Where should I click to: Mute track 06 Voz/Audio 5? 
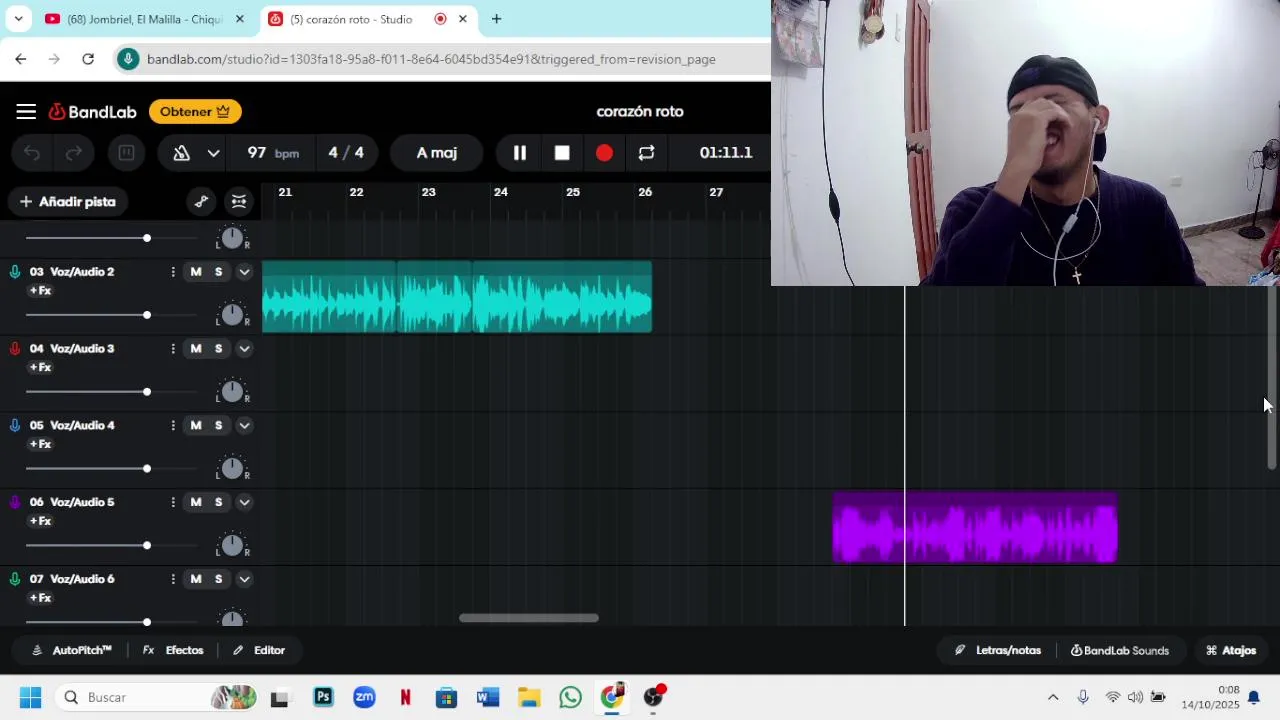[x=196, y=502]
